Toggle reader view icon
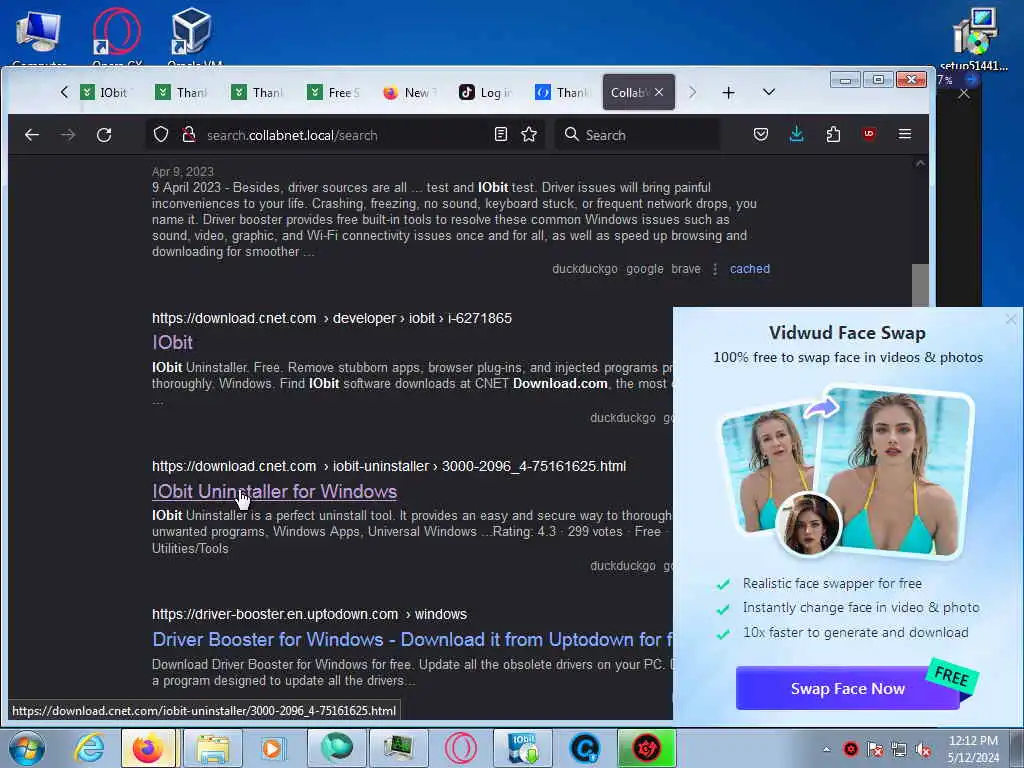The height and width of the screenshot is (768, 1024). [x=501, y=135]
